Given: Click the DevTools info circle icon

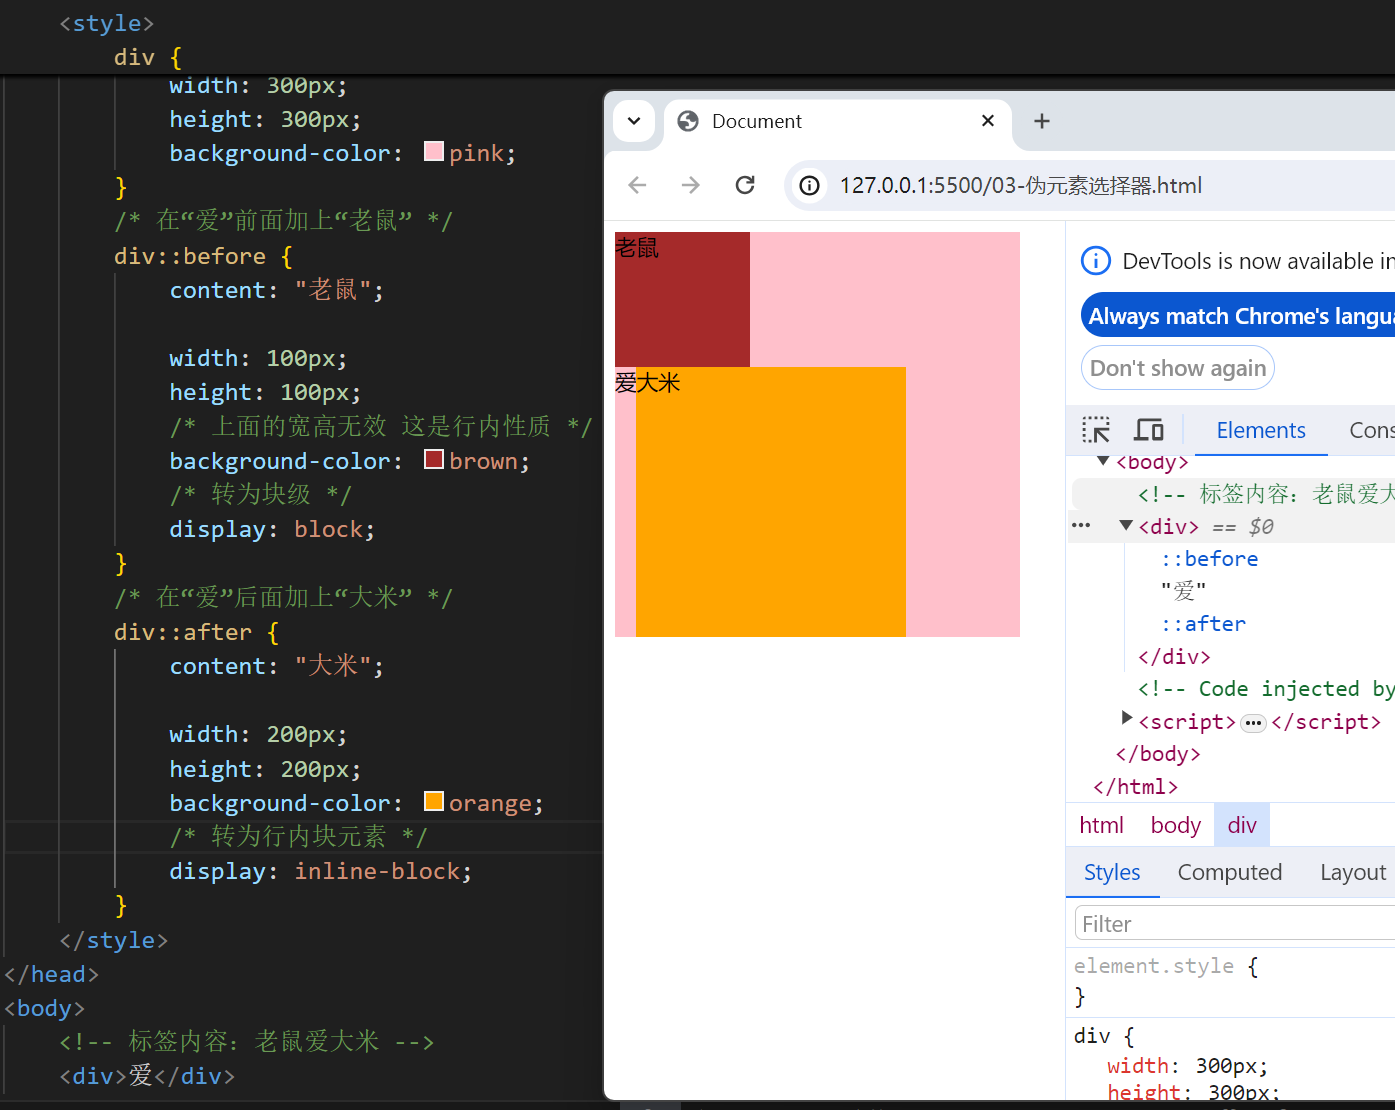Looking at the screenshot, I should [1096, 261].
